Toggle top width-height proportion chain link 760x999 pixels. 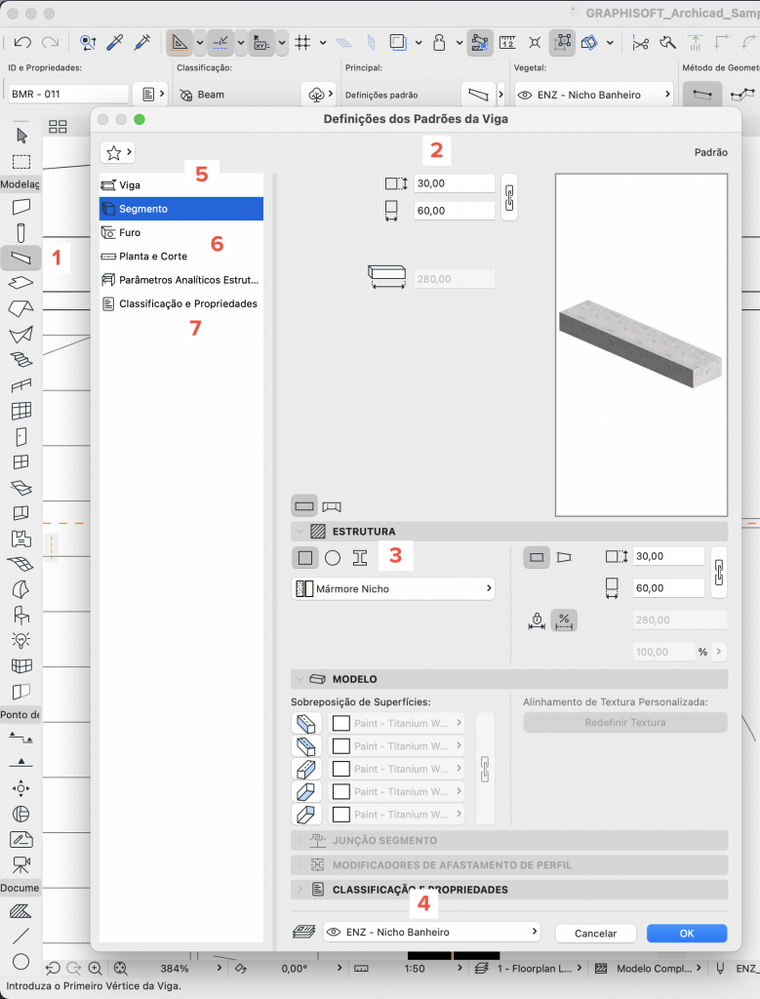(x=509, y=198)
